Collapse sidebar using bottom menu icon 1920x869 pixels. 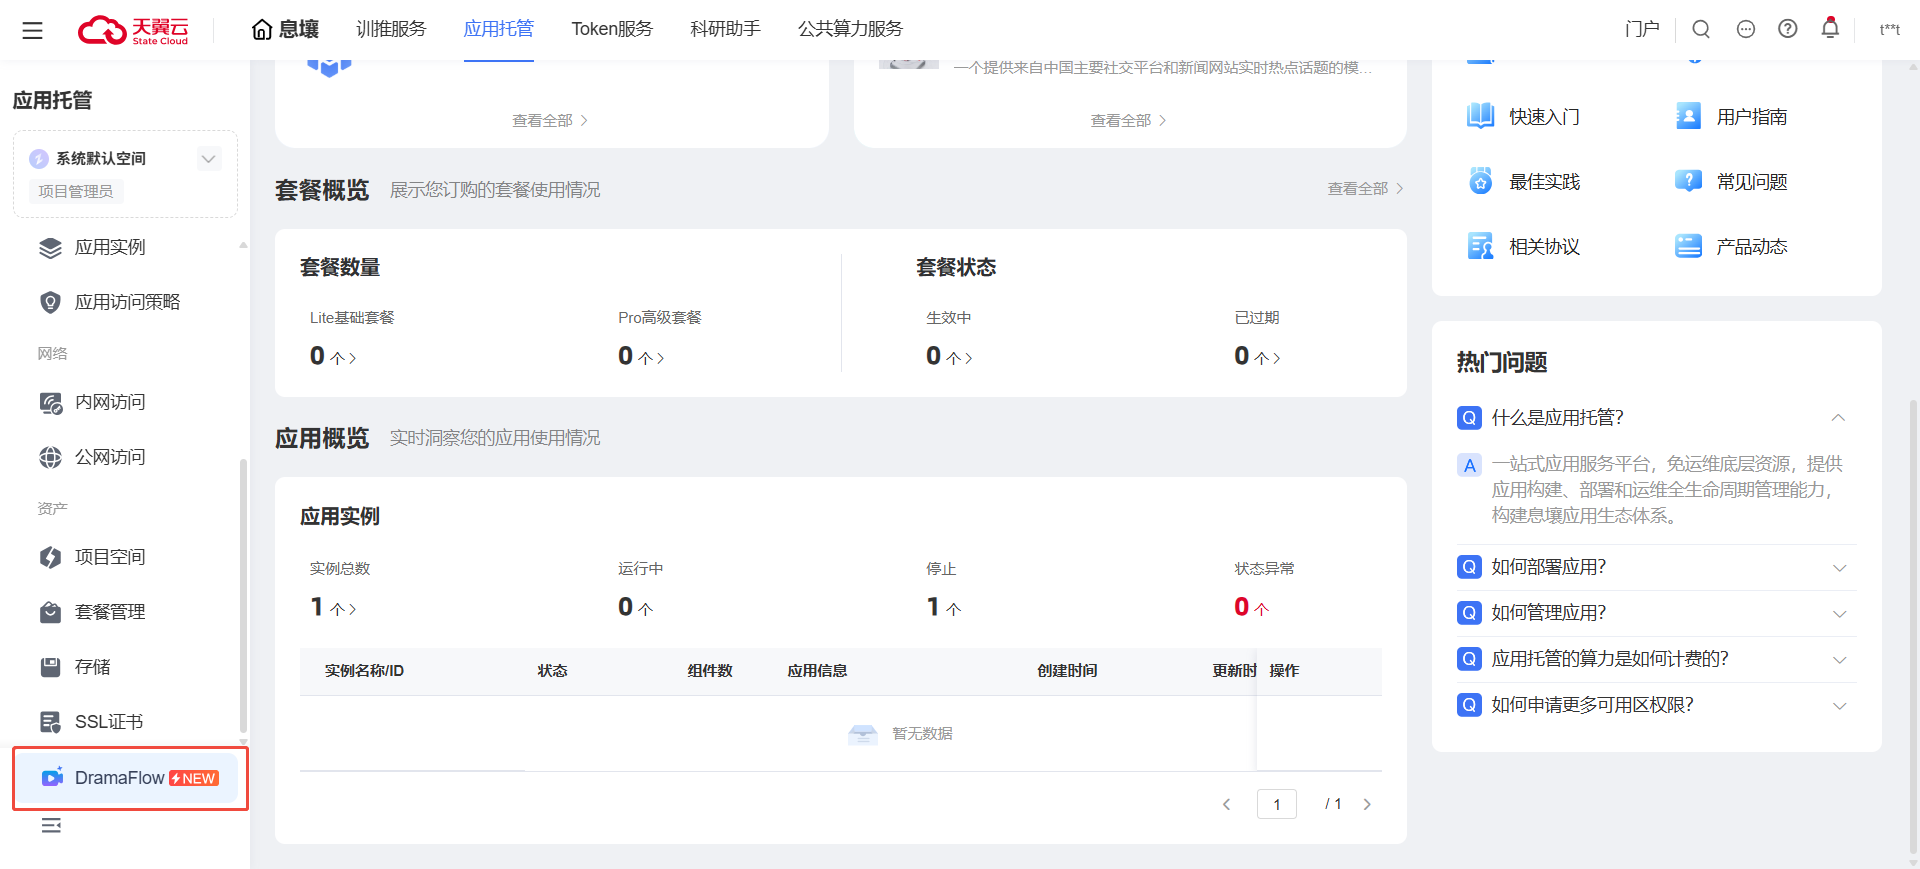(51, 825)
